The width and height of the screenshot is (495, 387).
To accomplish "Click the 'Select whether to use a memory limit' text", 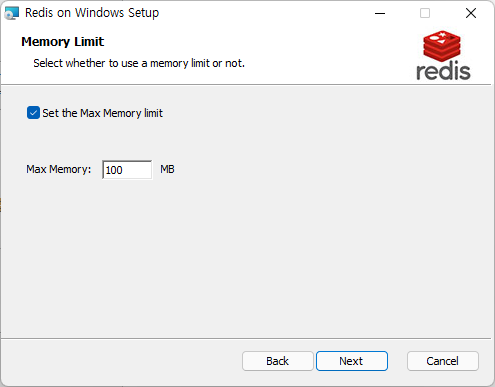I will pos(139,63).
